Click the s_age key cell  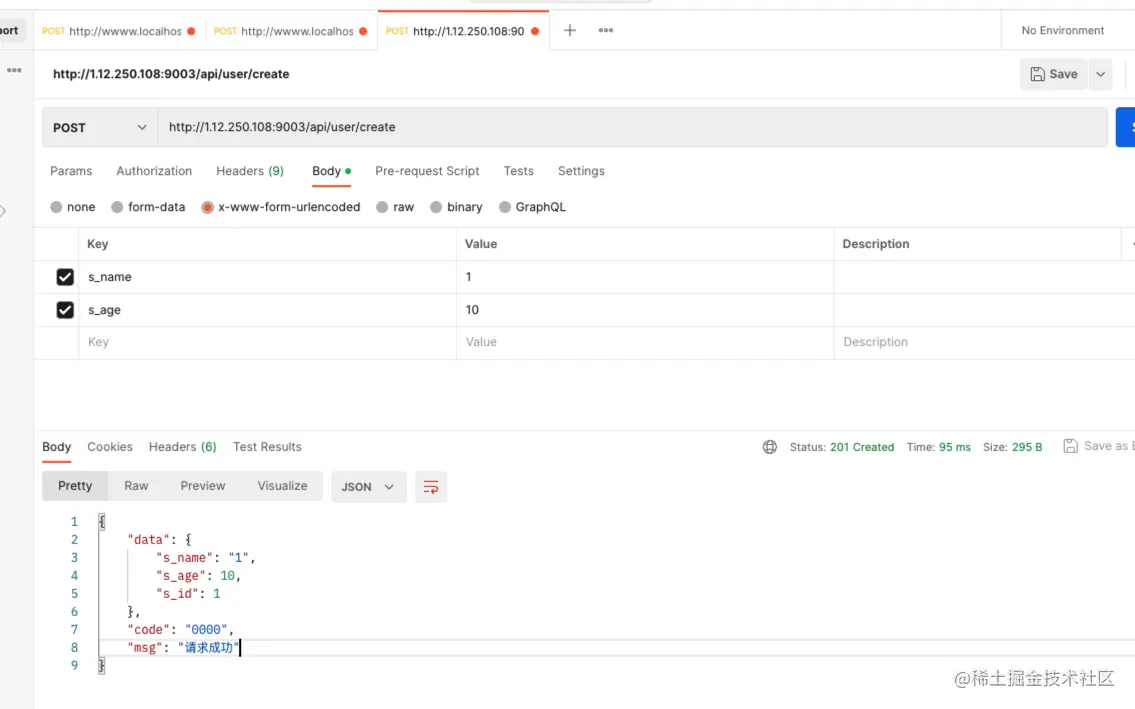(x=267, y=310)
